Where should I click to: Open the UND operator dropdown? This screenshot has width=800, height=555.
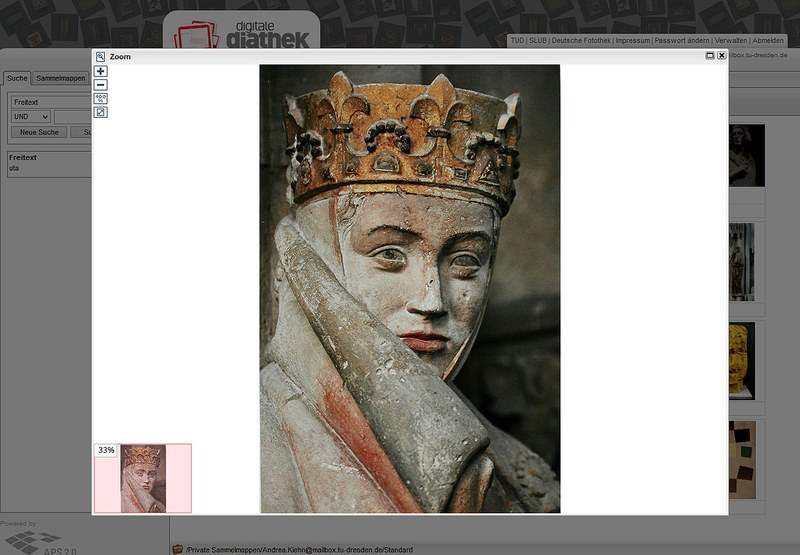click(30, 117)
